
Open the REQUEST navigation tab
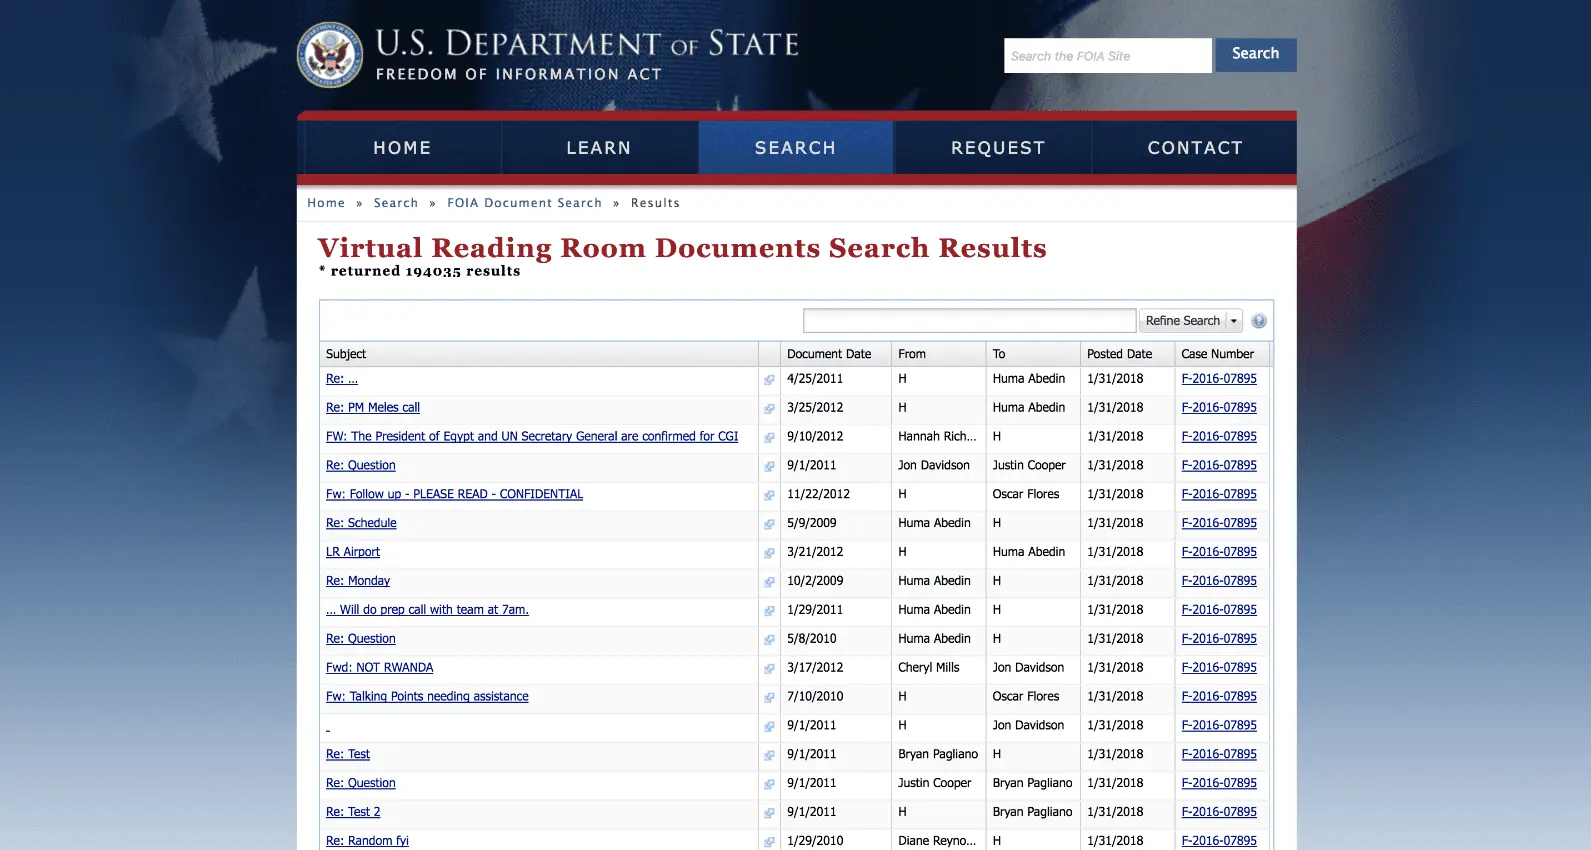[997, 148]
